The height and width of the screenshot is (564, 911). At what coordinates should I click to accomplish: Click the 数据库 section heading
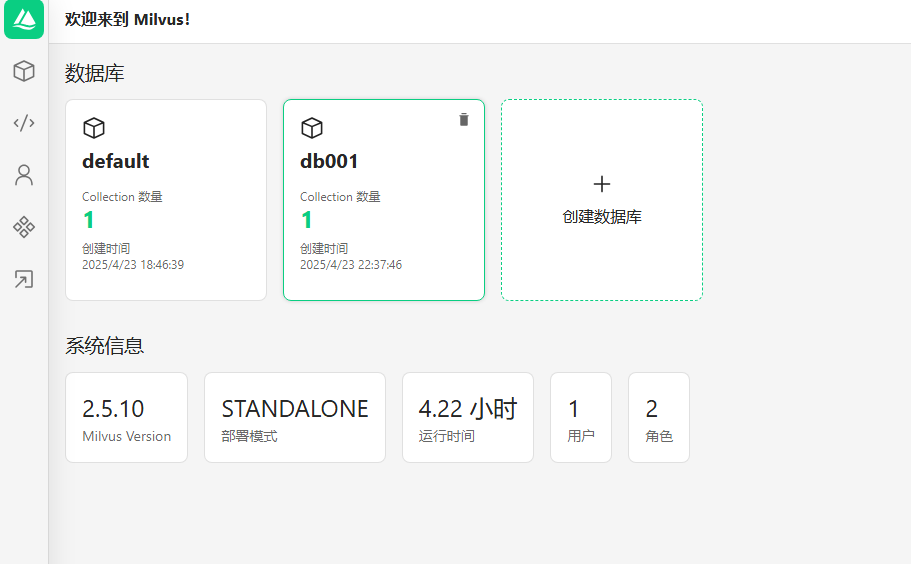point(95,73)
